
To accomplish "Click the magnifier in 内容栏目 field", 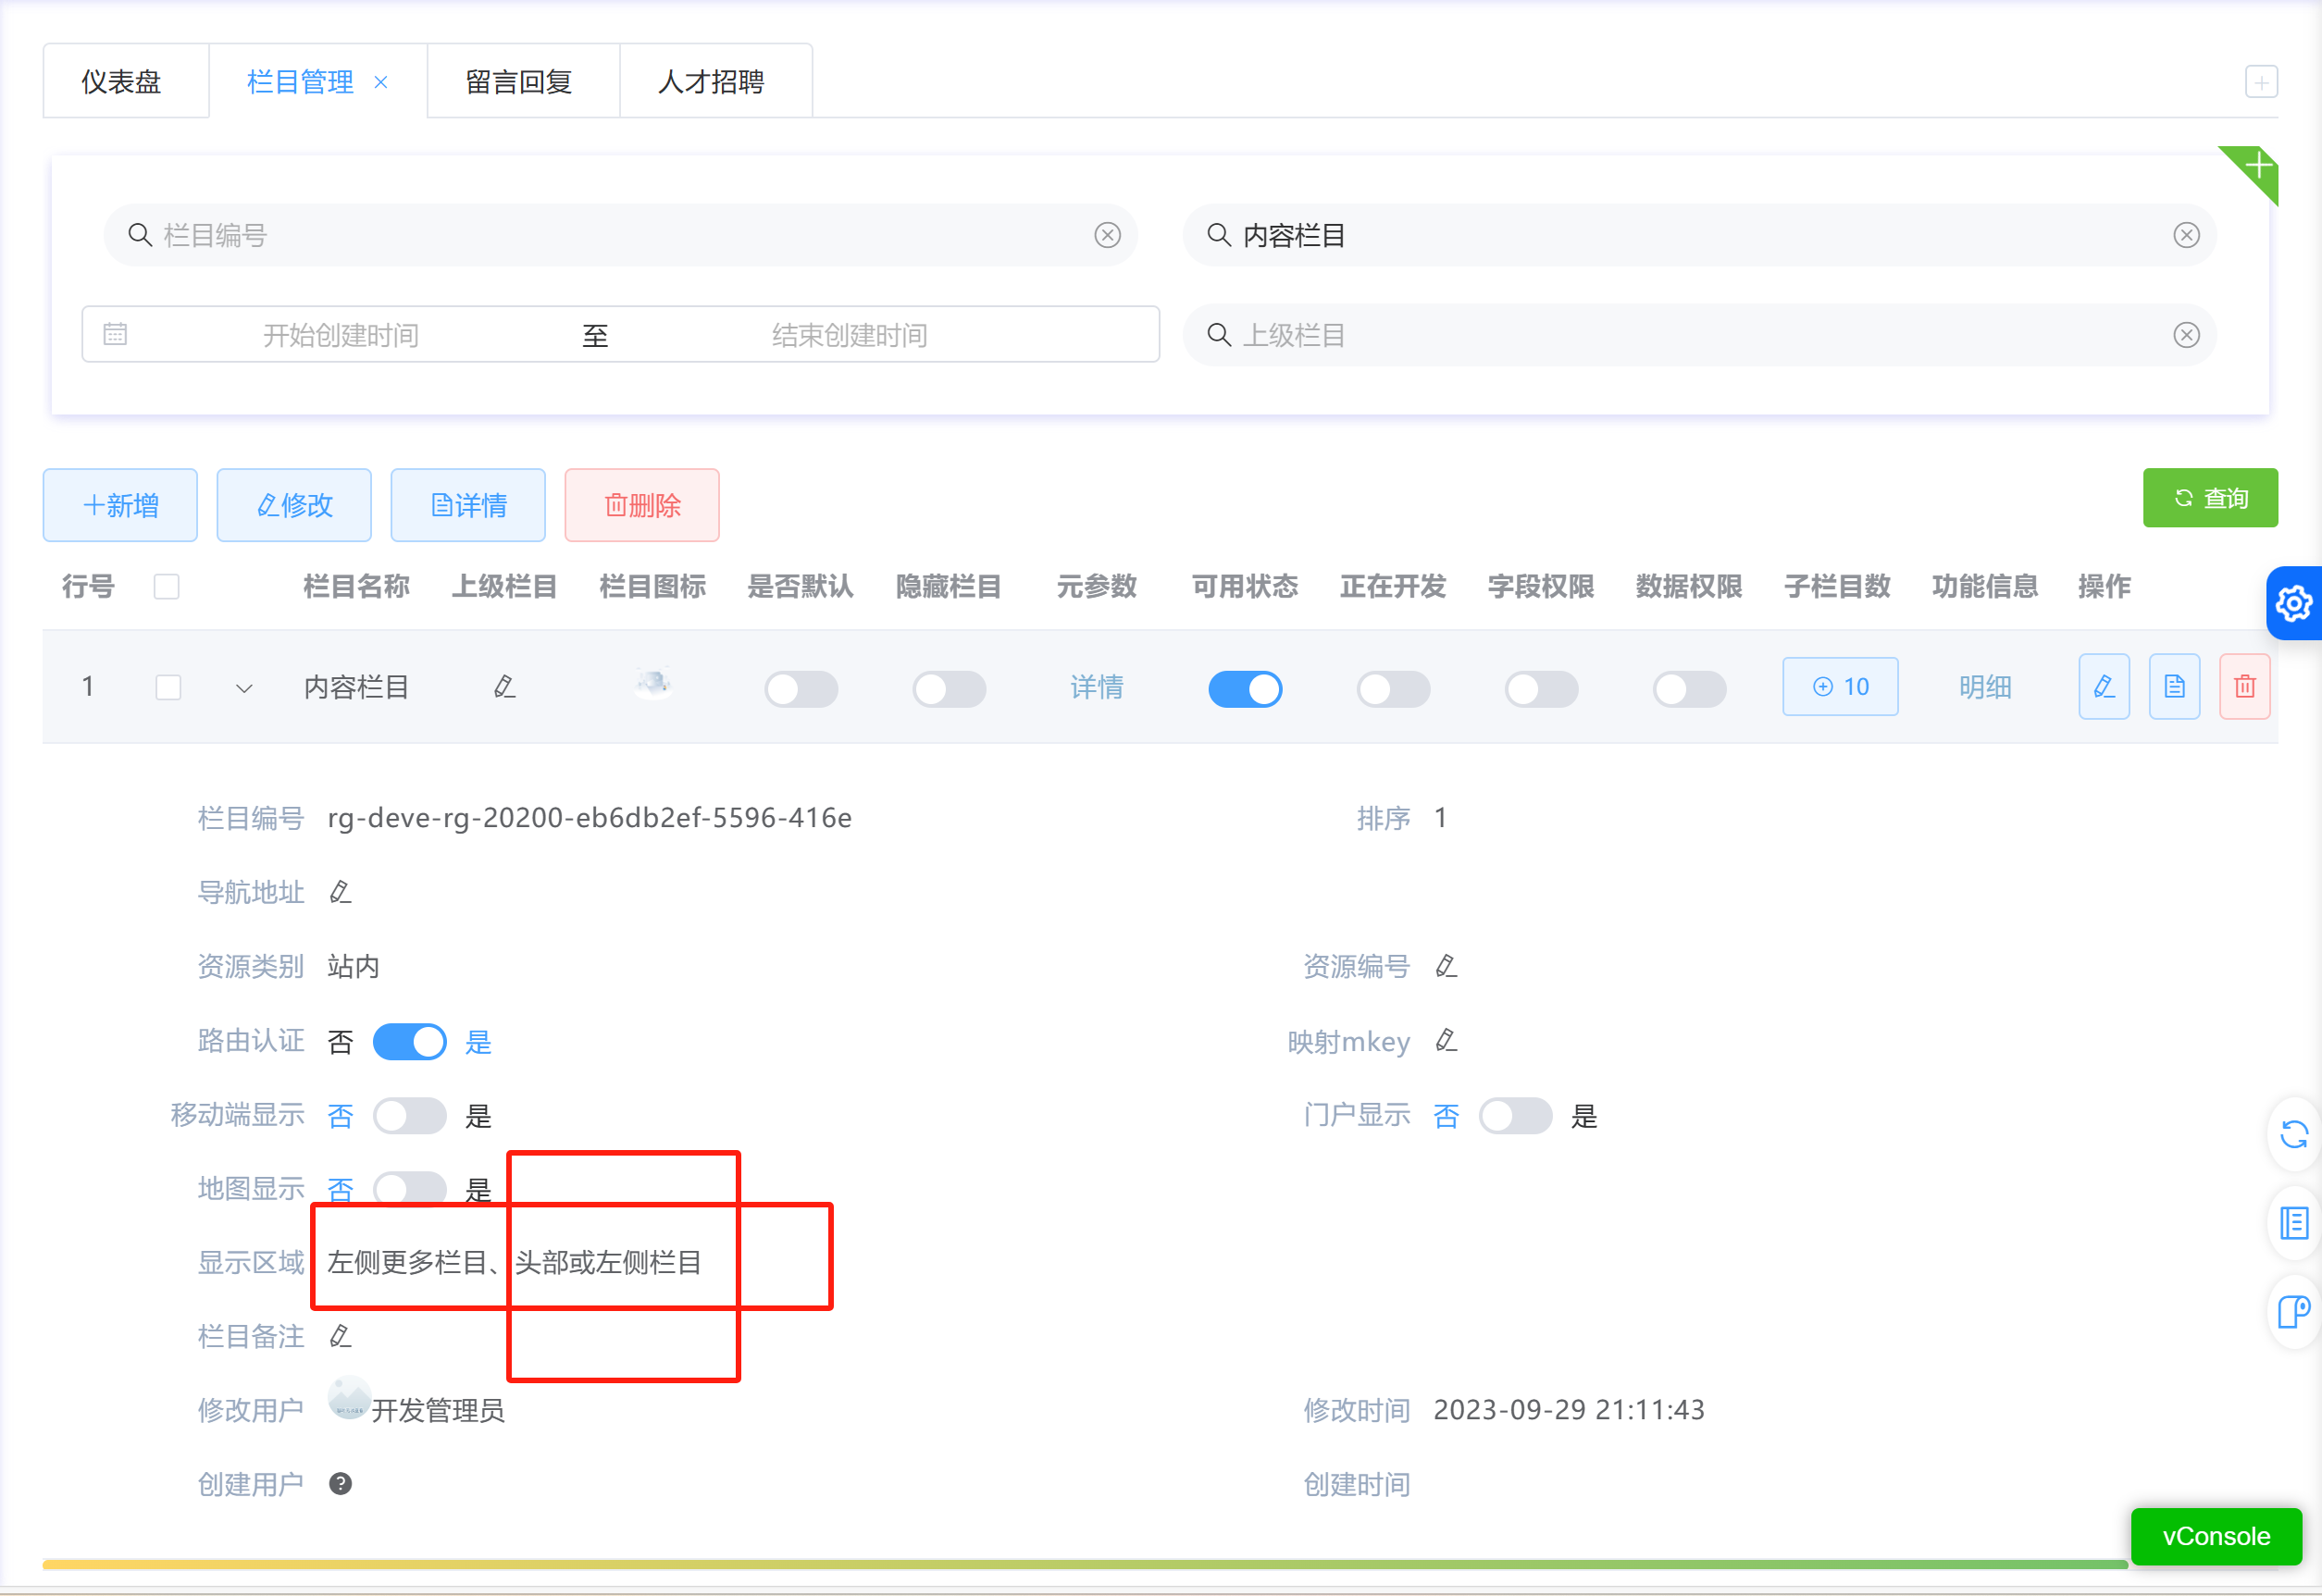I will [1218, 235].
